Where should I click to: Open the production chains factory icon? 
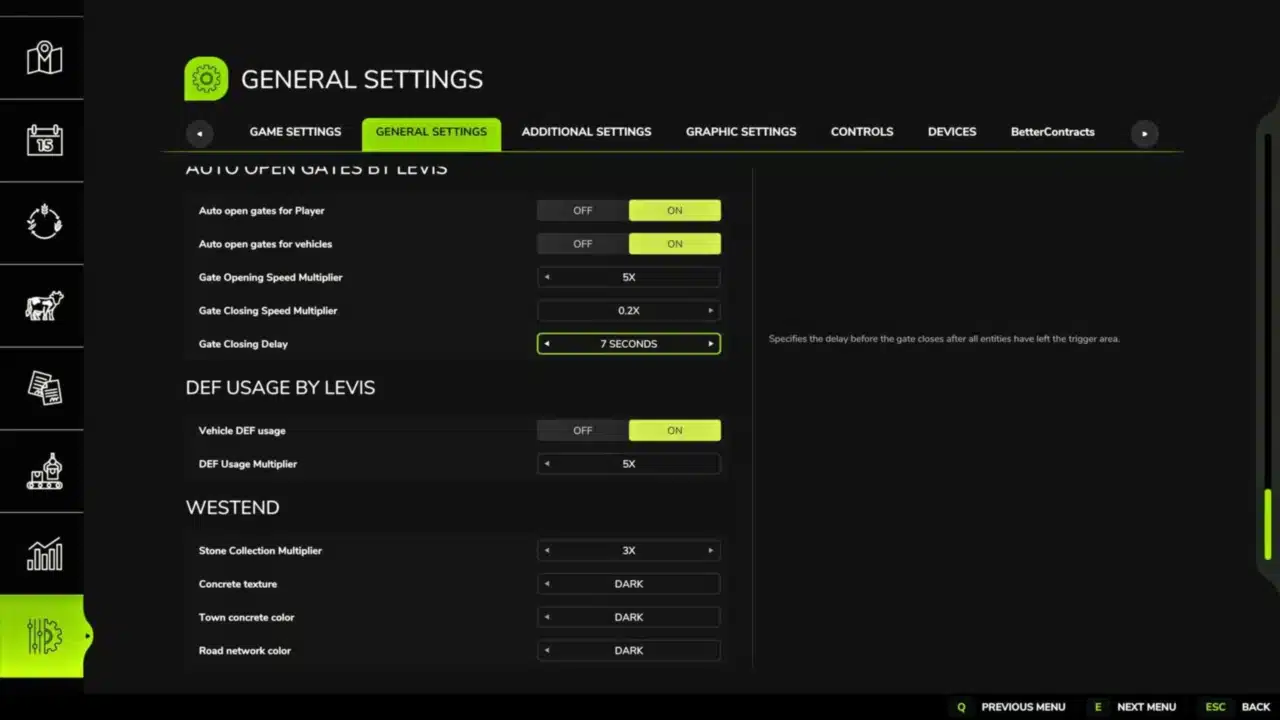[44, 471]
